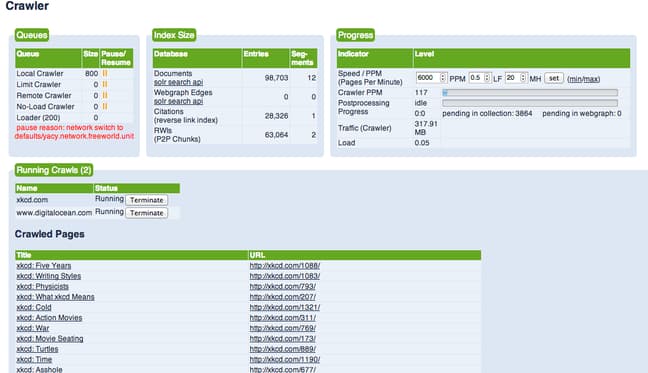Open the xkcd: Movie Seating title
The image size is (648, 373).
point(50,339)
